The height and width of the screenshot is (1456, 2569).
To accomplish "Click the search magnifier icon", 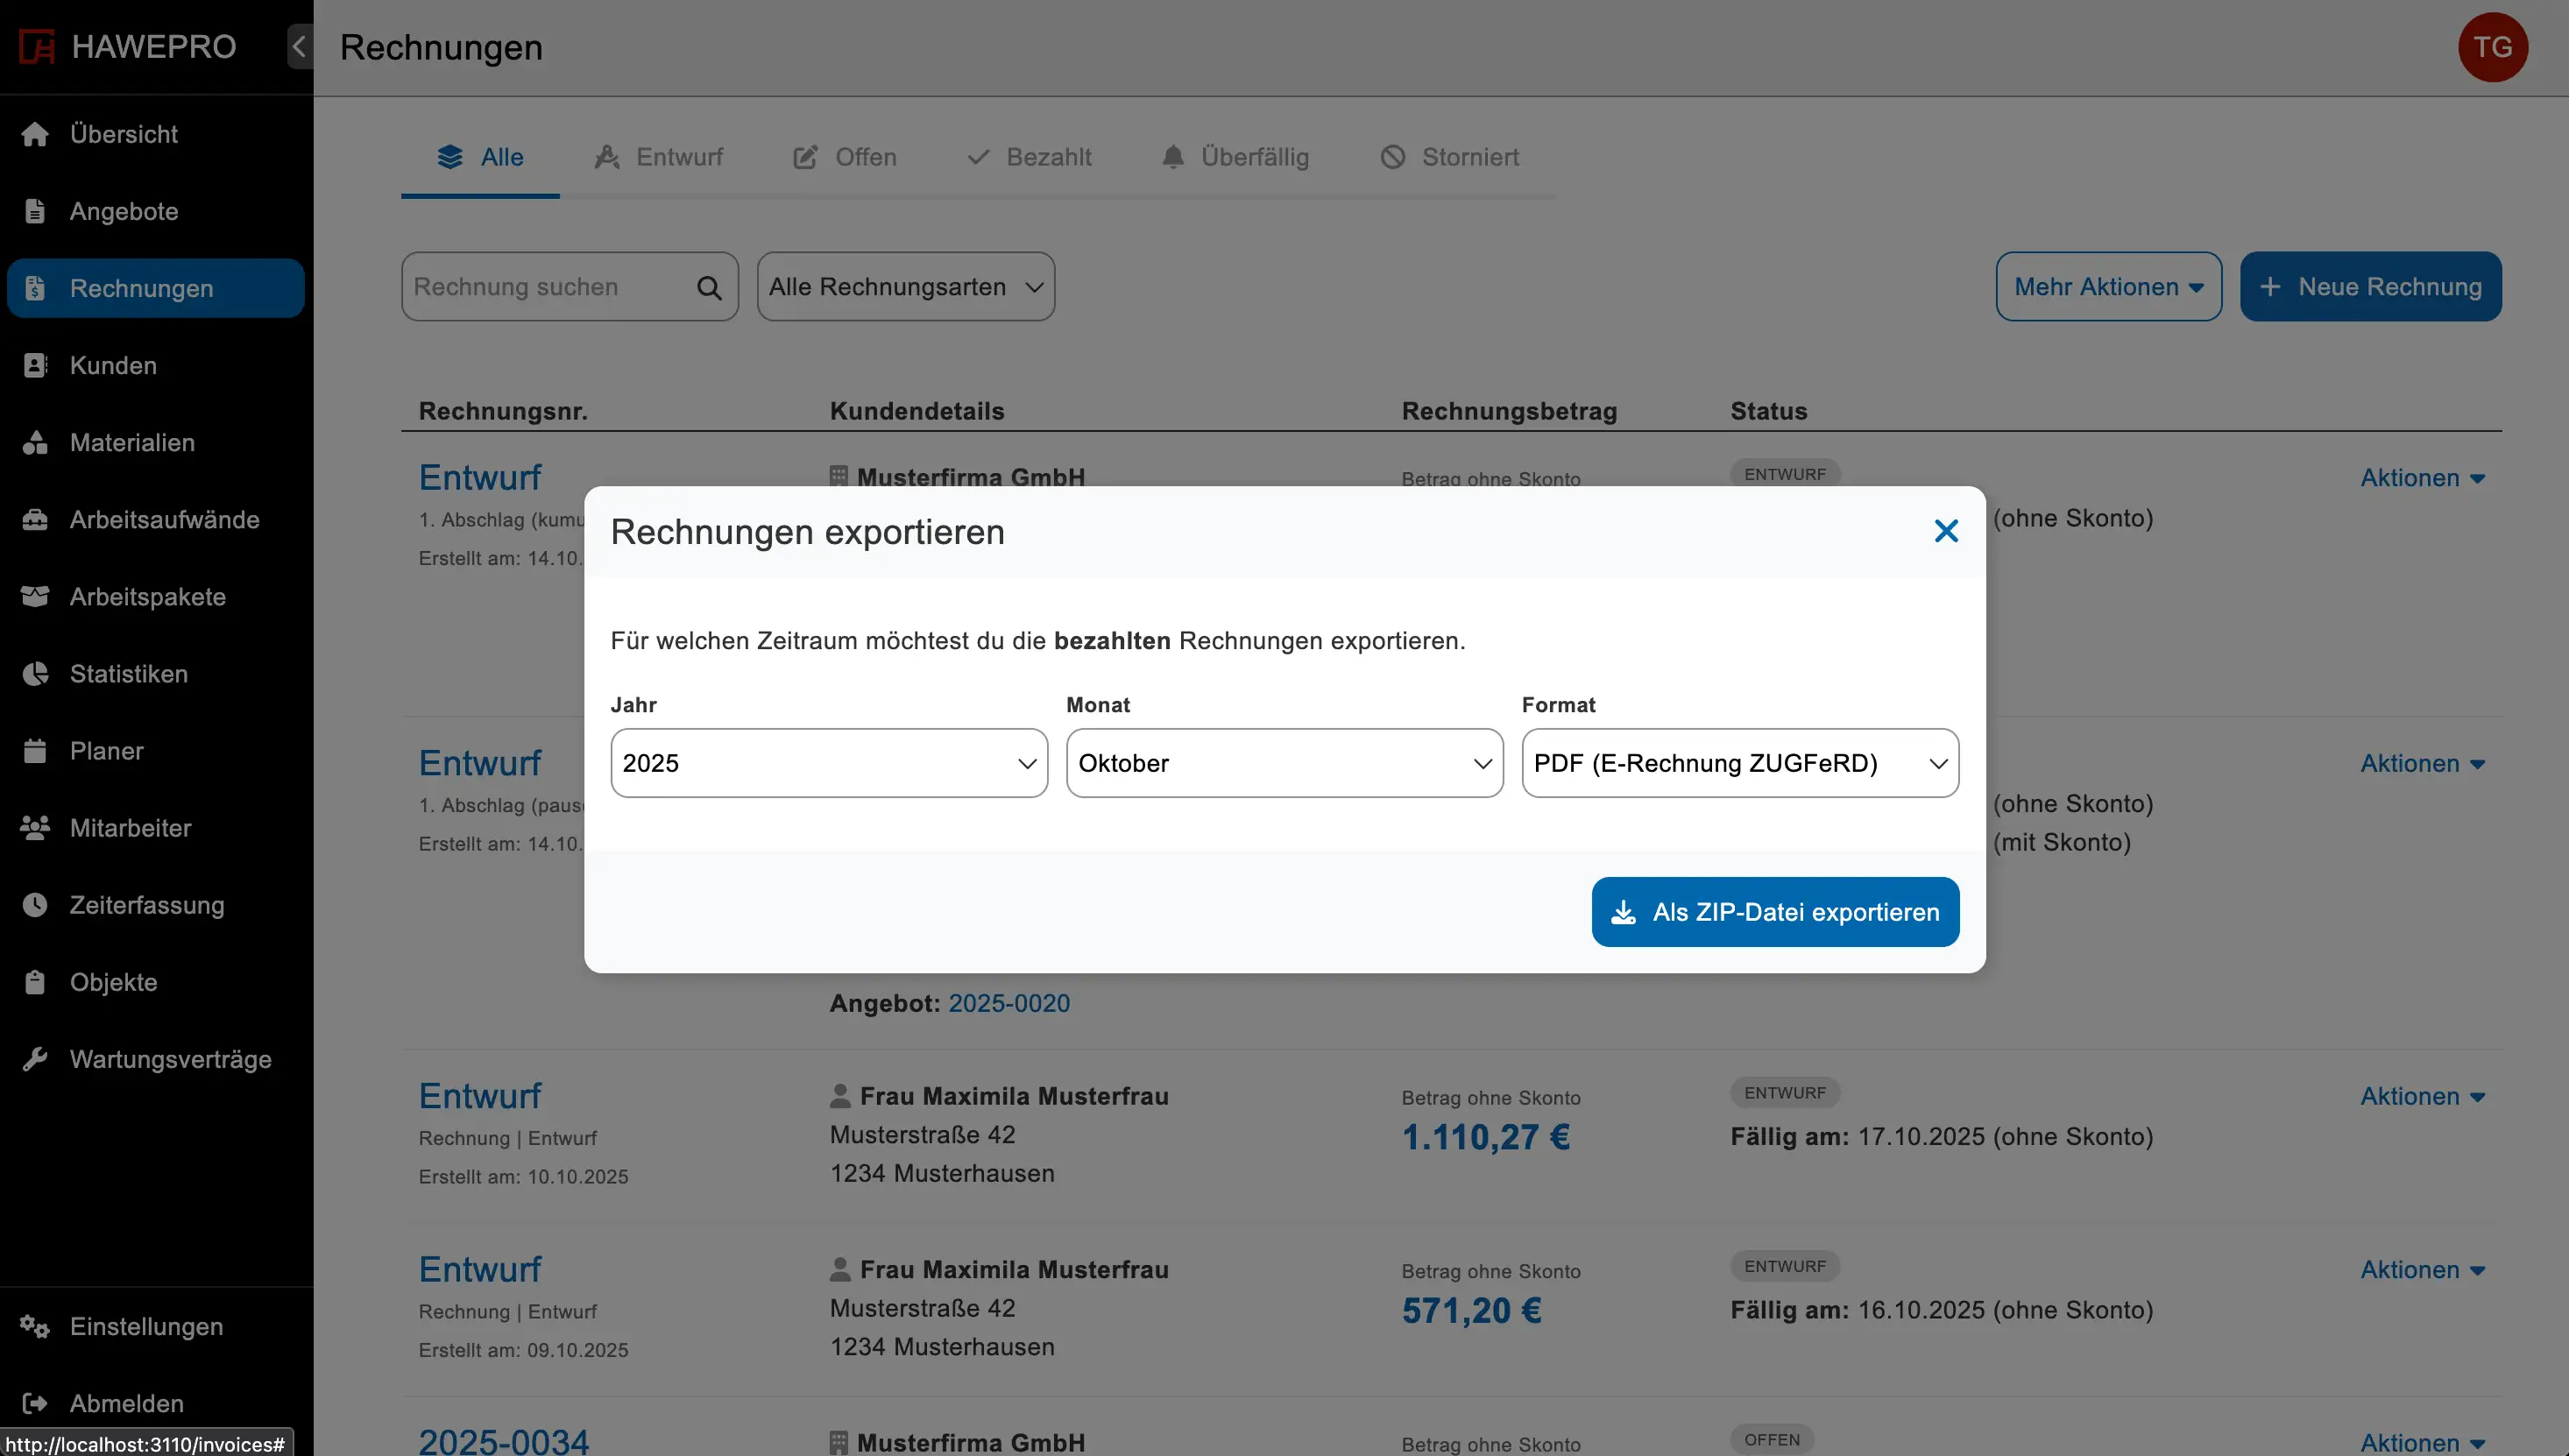I will pos(709,288).
